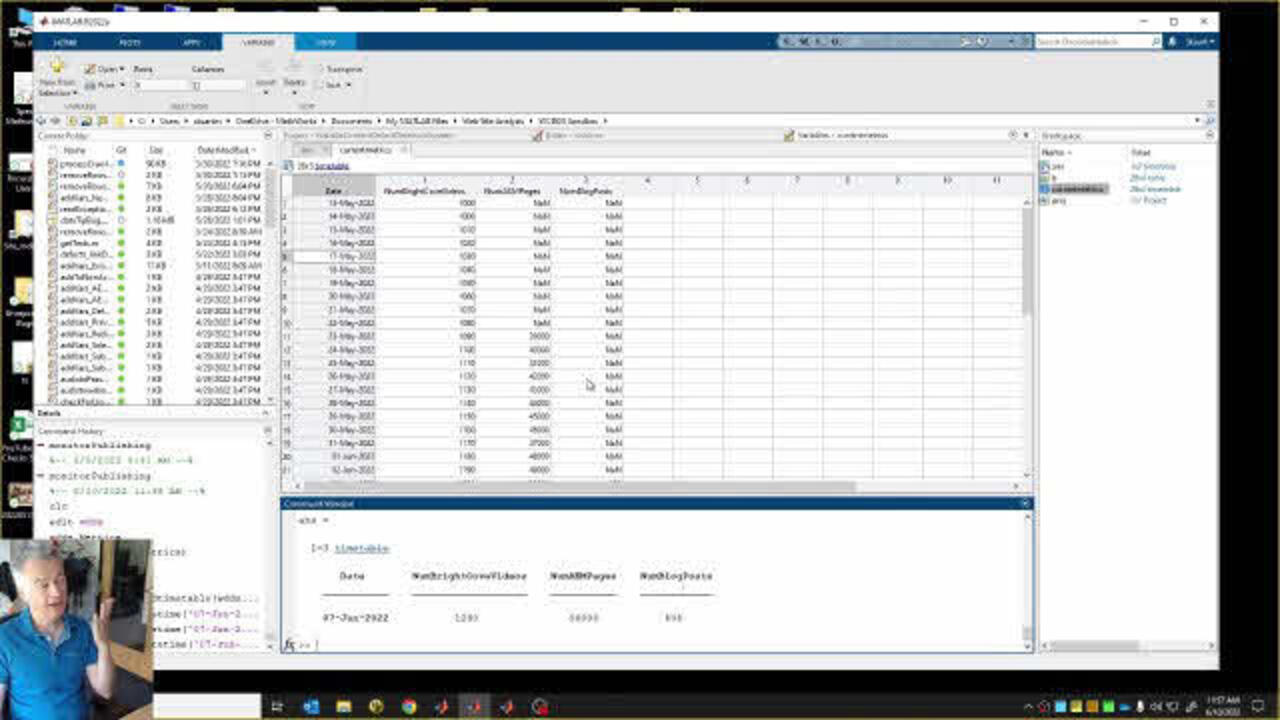Expand Current Folder panel actions menu

coord(267,136)
